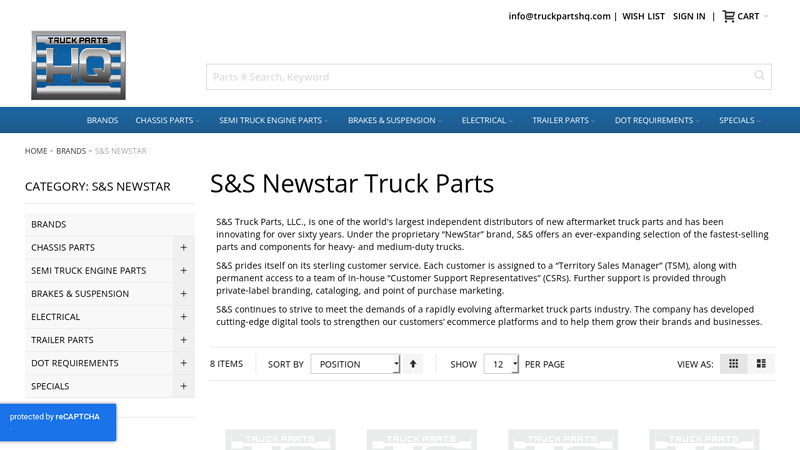Open the Show per page dropdown
The width and height of the screenshot is (800, 450).
point(501,364)
